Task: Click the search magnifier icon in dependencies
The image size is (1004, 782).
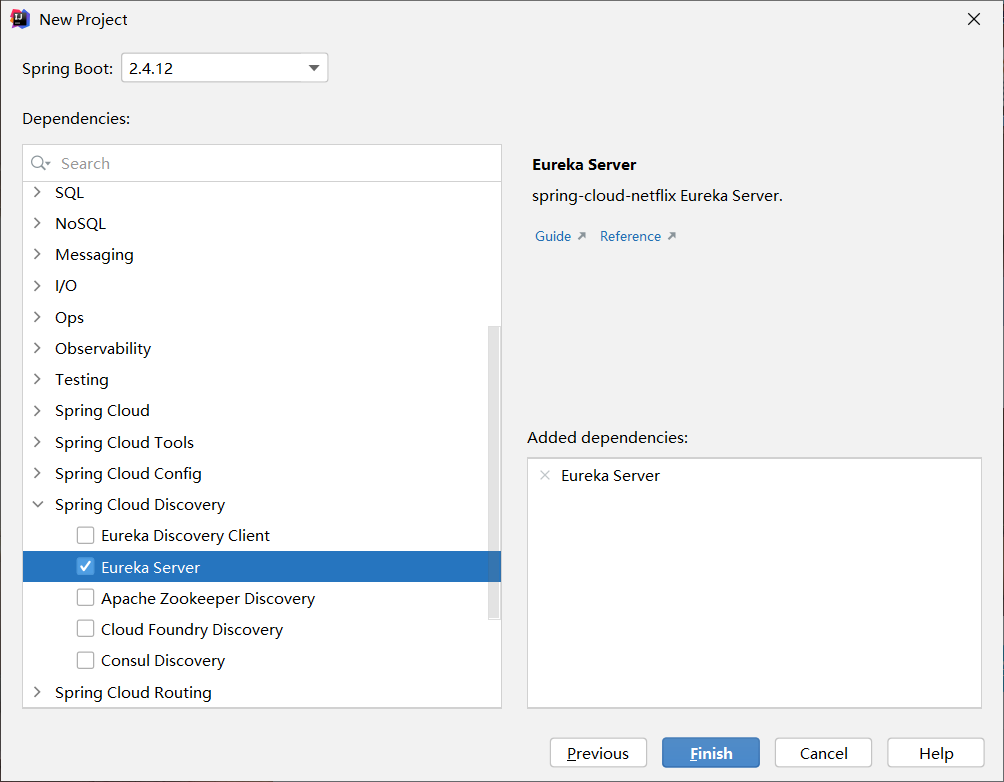Action: 40,163
